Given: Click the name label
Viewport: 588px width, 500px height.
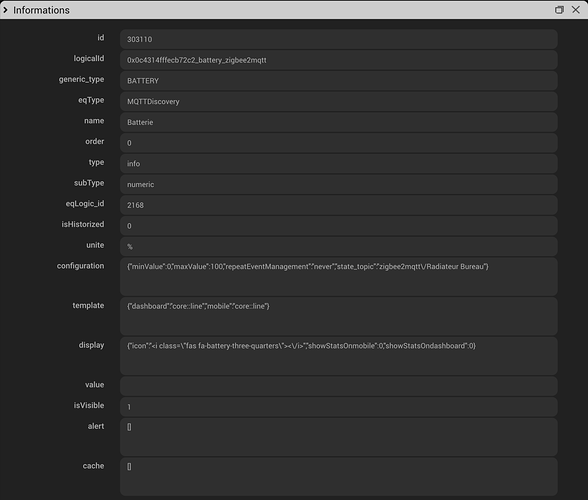Looking at the screenshot, I should (94, 121).
